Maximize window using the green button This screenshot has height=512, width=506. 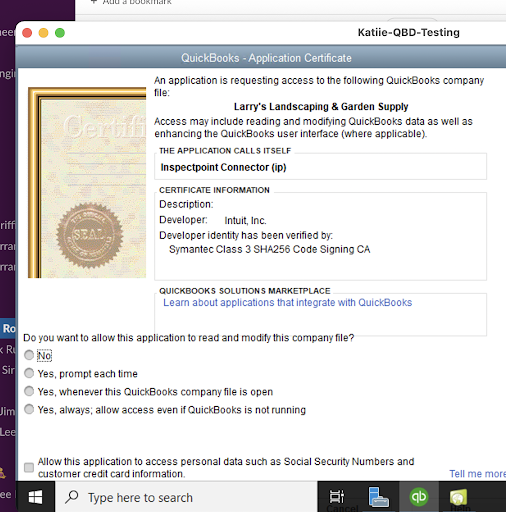60,33
